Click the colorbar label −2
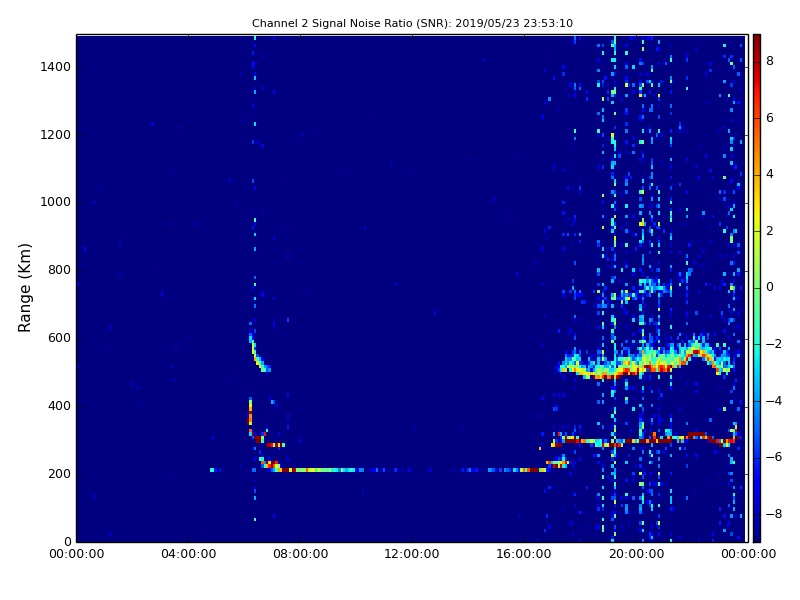 (x=773, y=344)
